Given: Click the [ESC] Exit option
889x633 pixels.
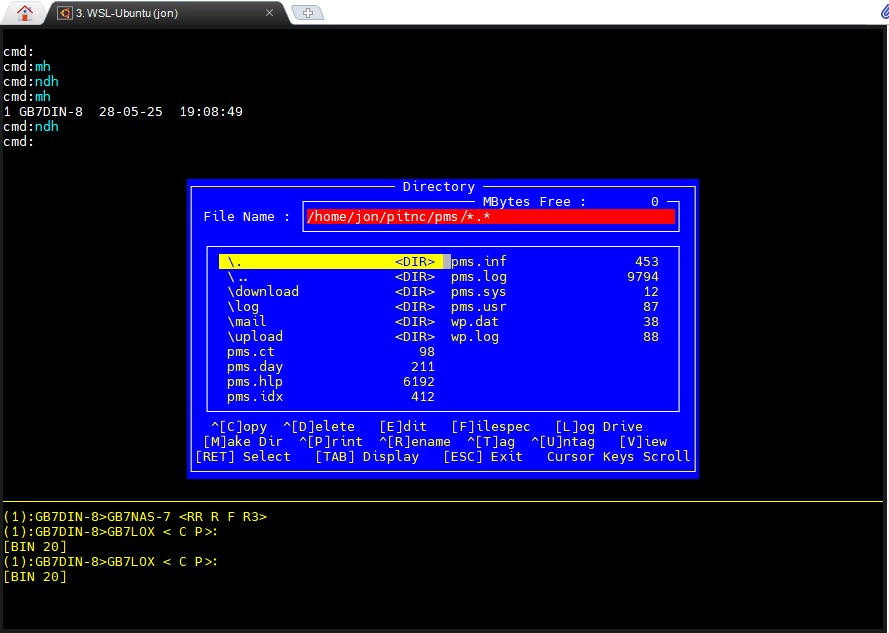Looking at the screenshot, I should click(x=483, y=457).
